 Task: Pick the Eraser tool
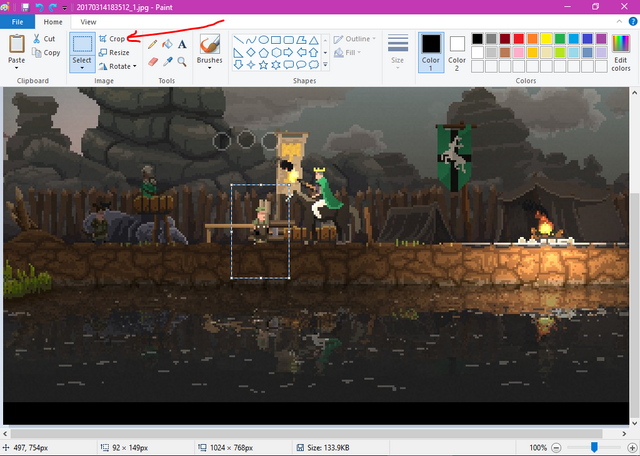click(153, 62)
